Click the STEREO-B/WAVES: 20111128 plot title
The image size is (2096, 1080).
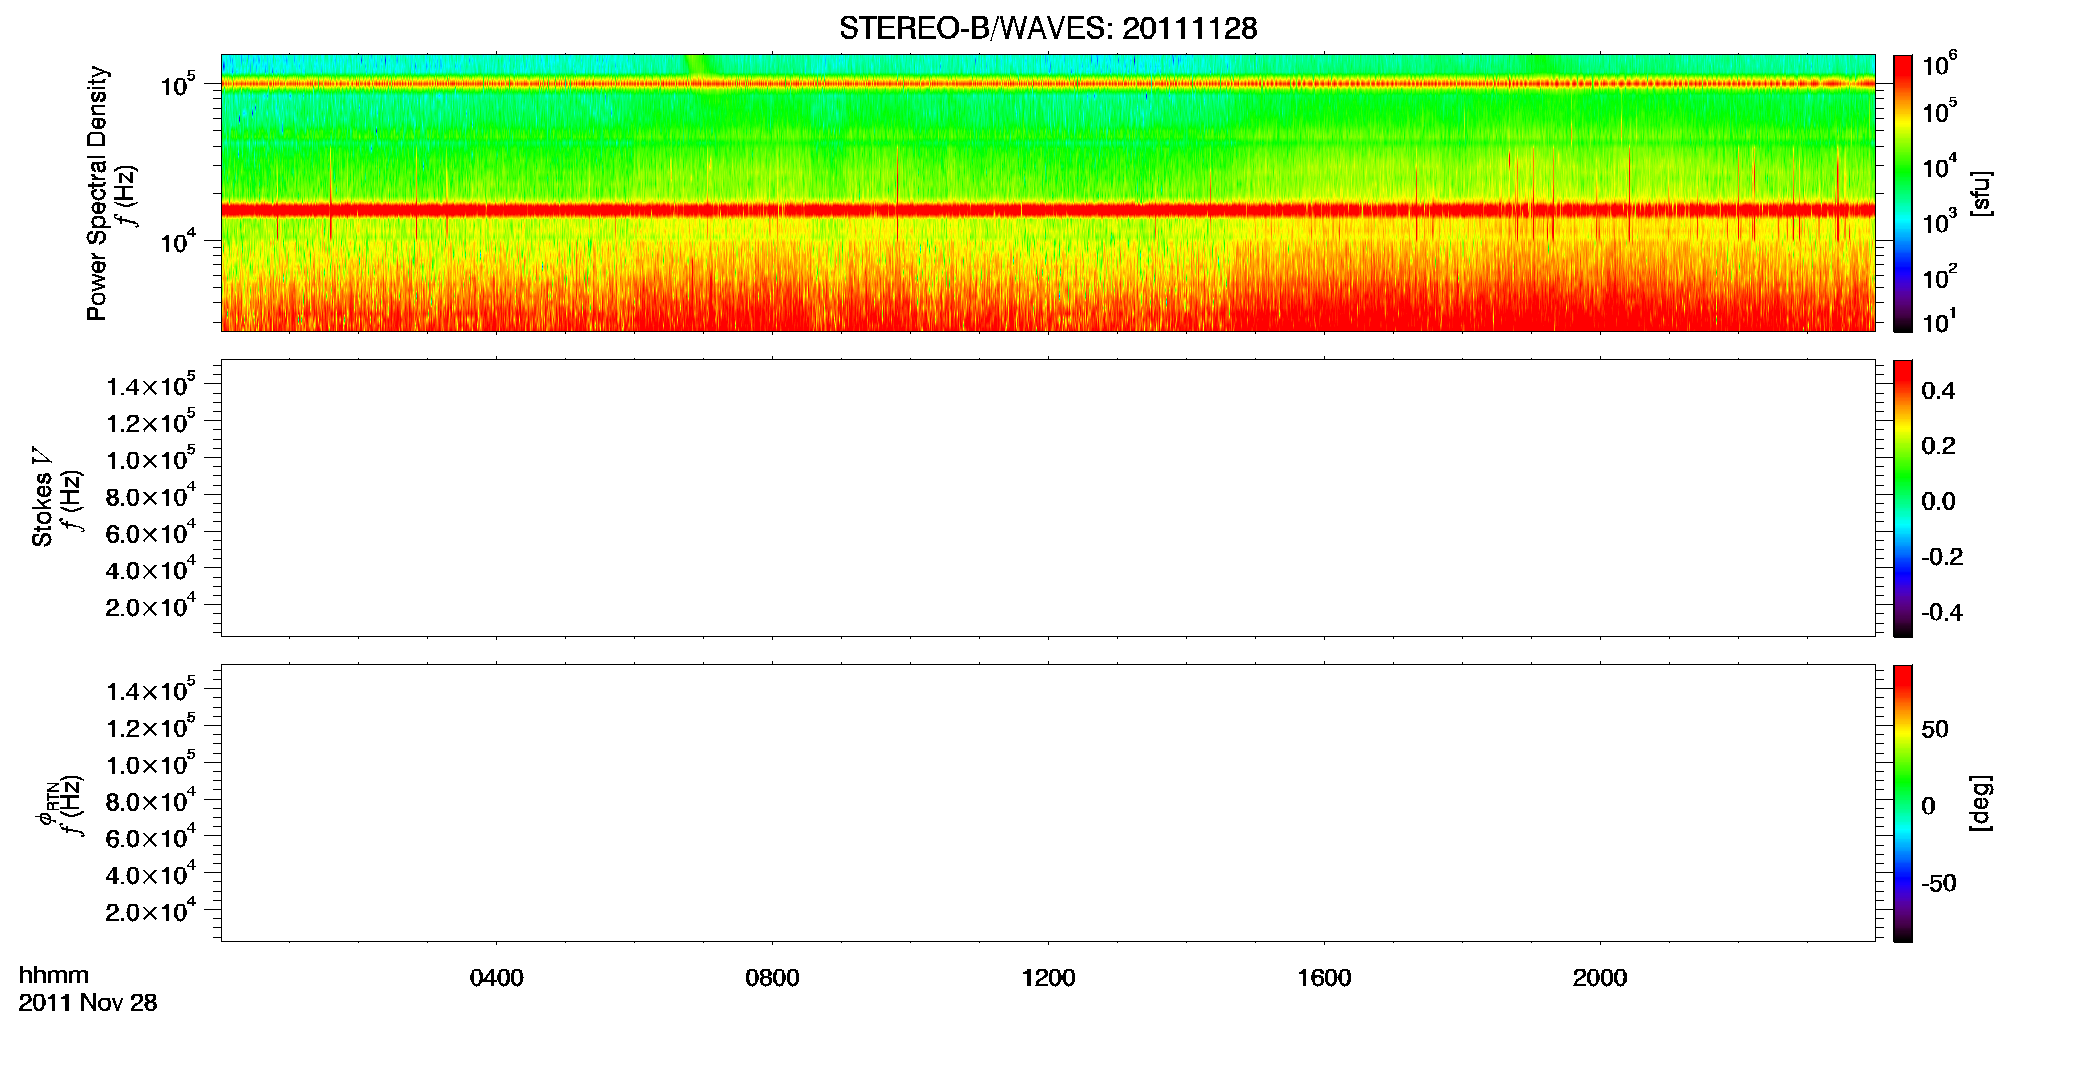click(x=1048, y=28)
